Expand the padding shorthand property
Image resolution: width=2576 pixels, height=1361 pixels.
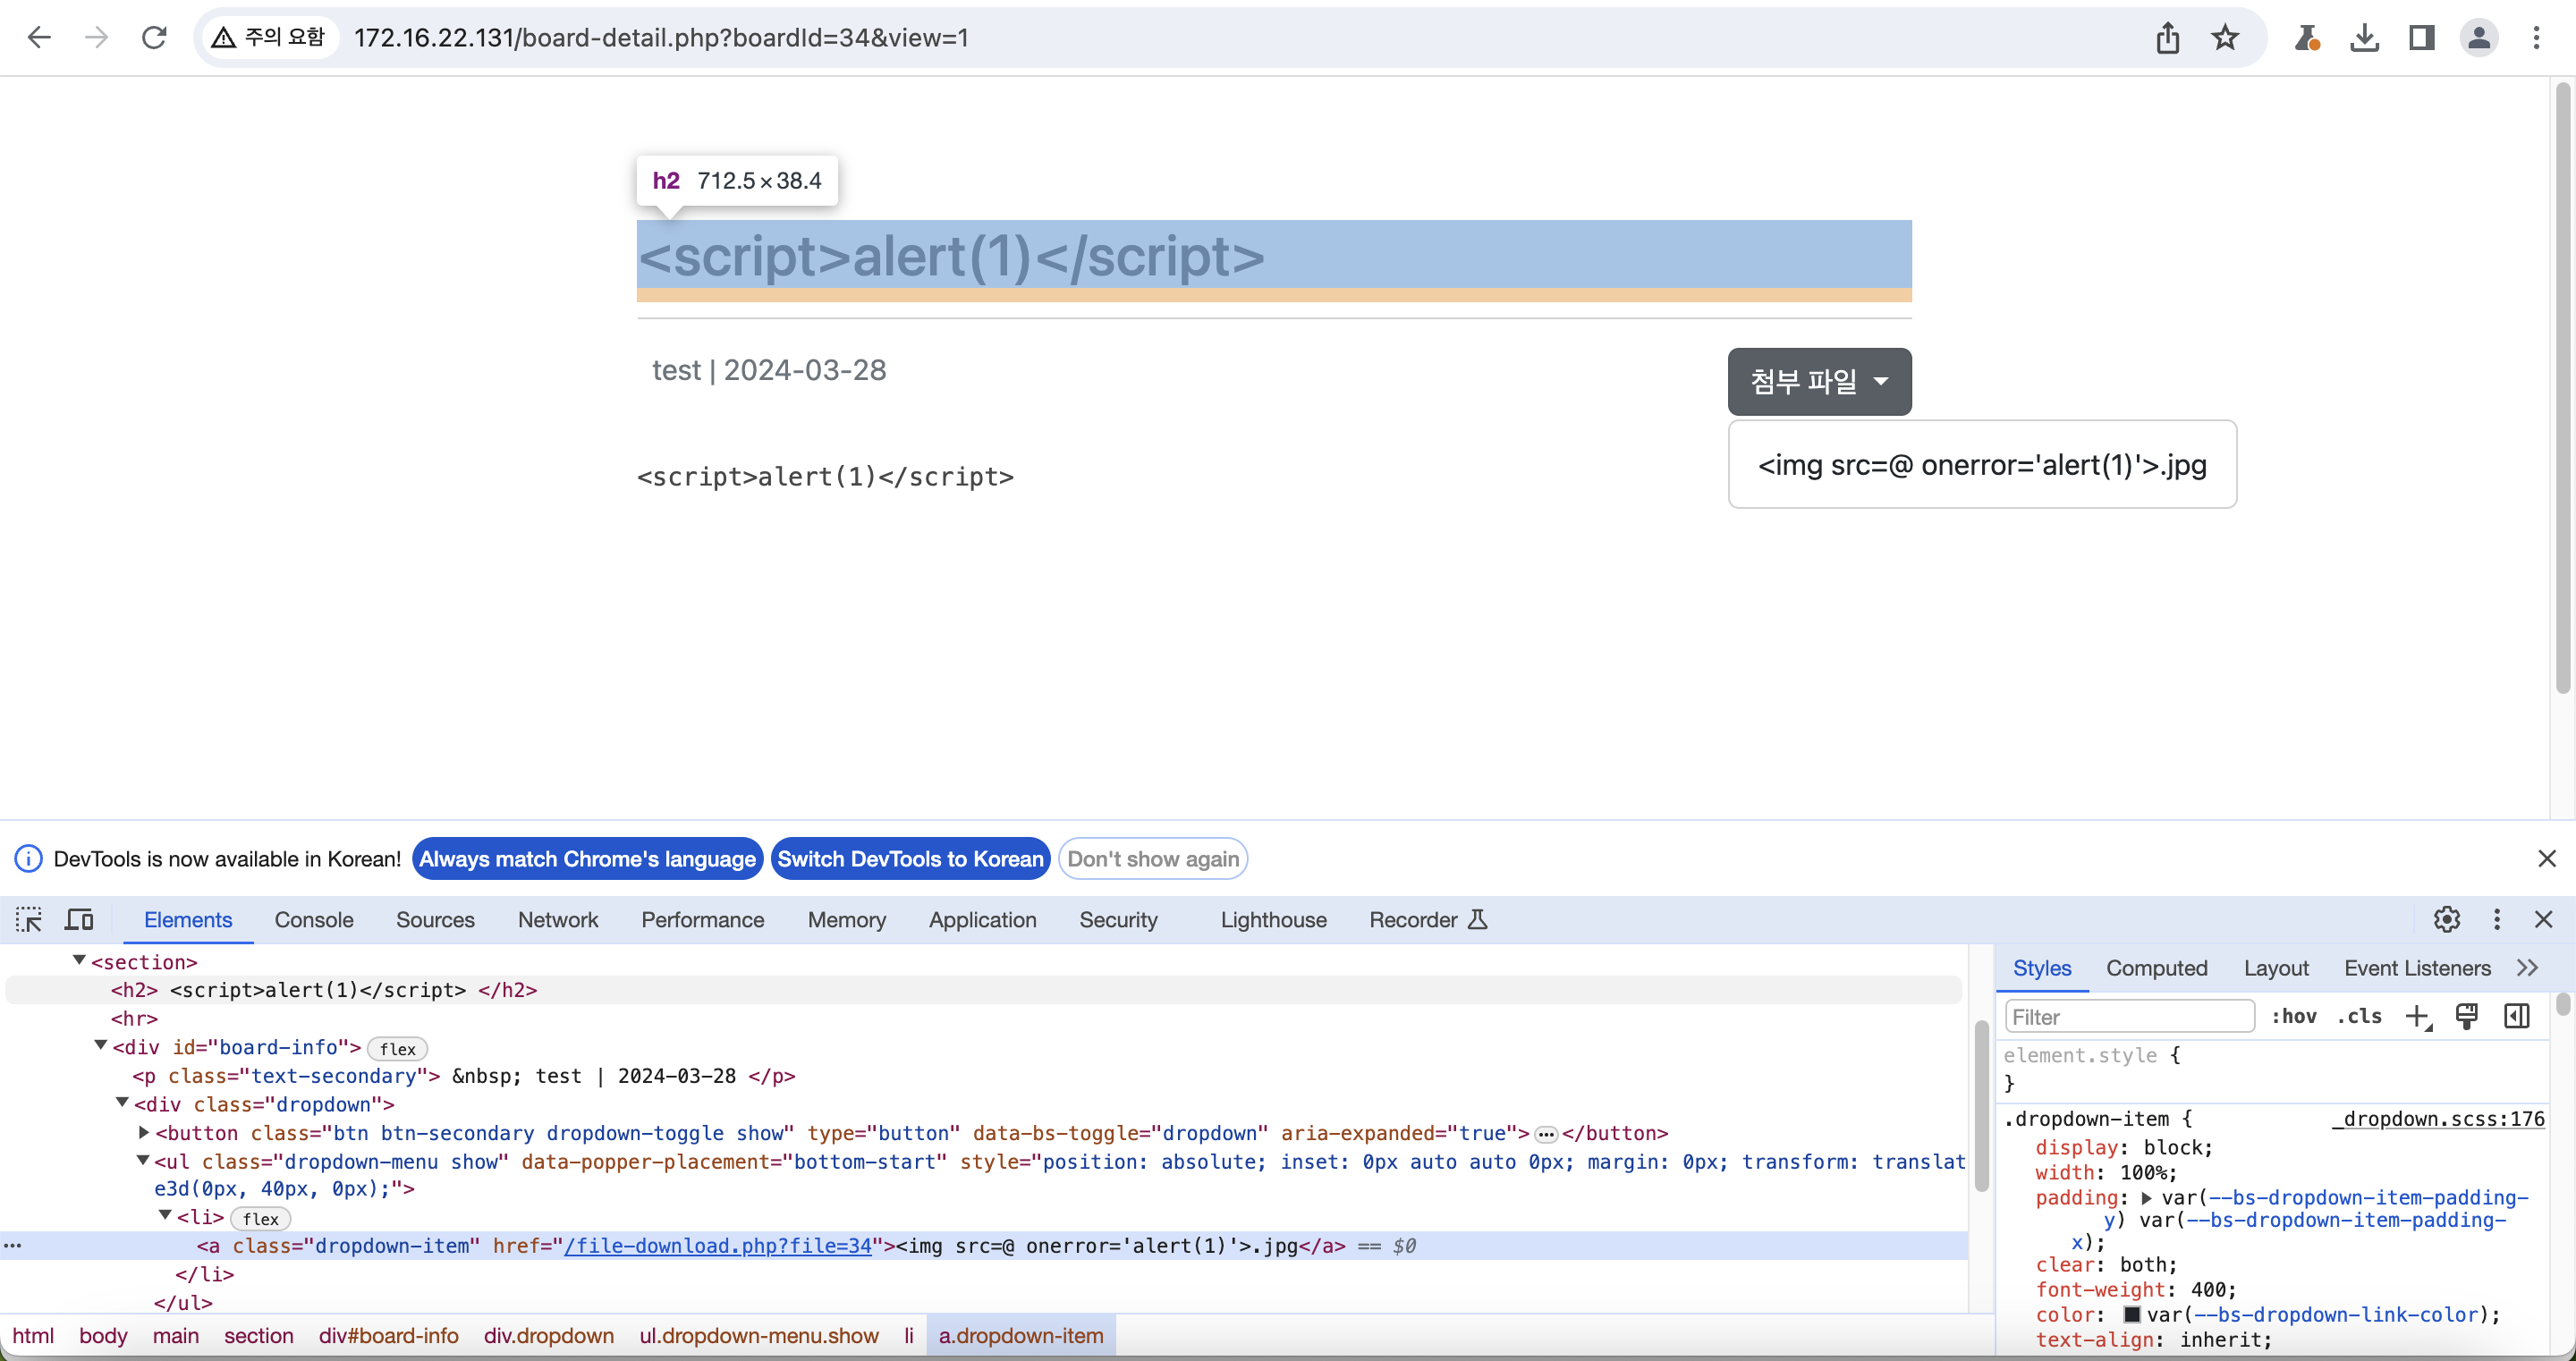coord(2146,1197)
